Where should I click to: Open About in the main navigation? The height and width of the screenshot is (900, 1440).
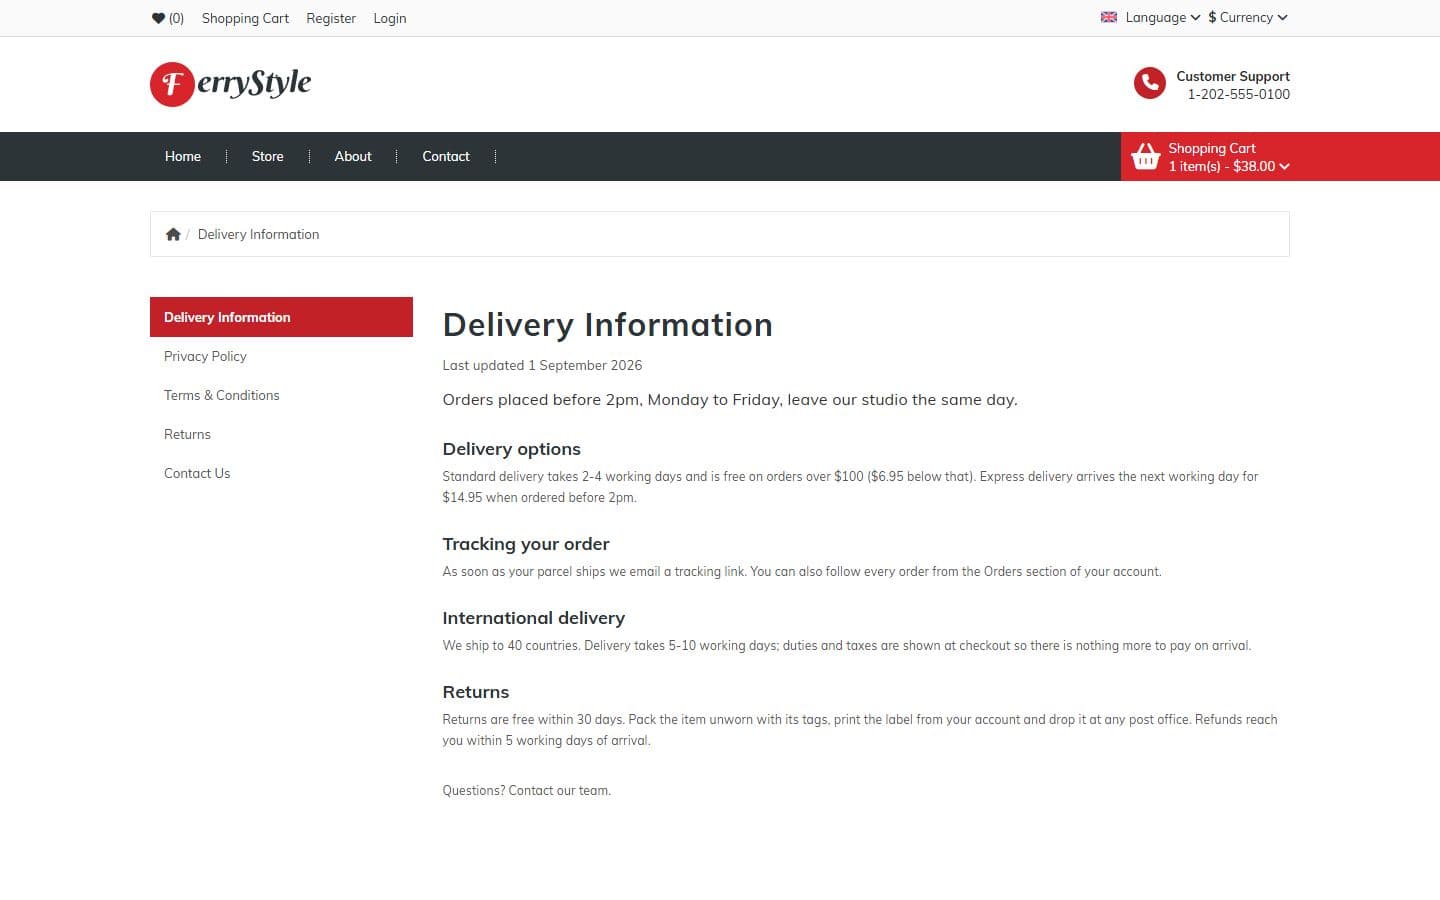pyautogui.click(x=353, y=156)
